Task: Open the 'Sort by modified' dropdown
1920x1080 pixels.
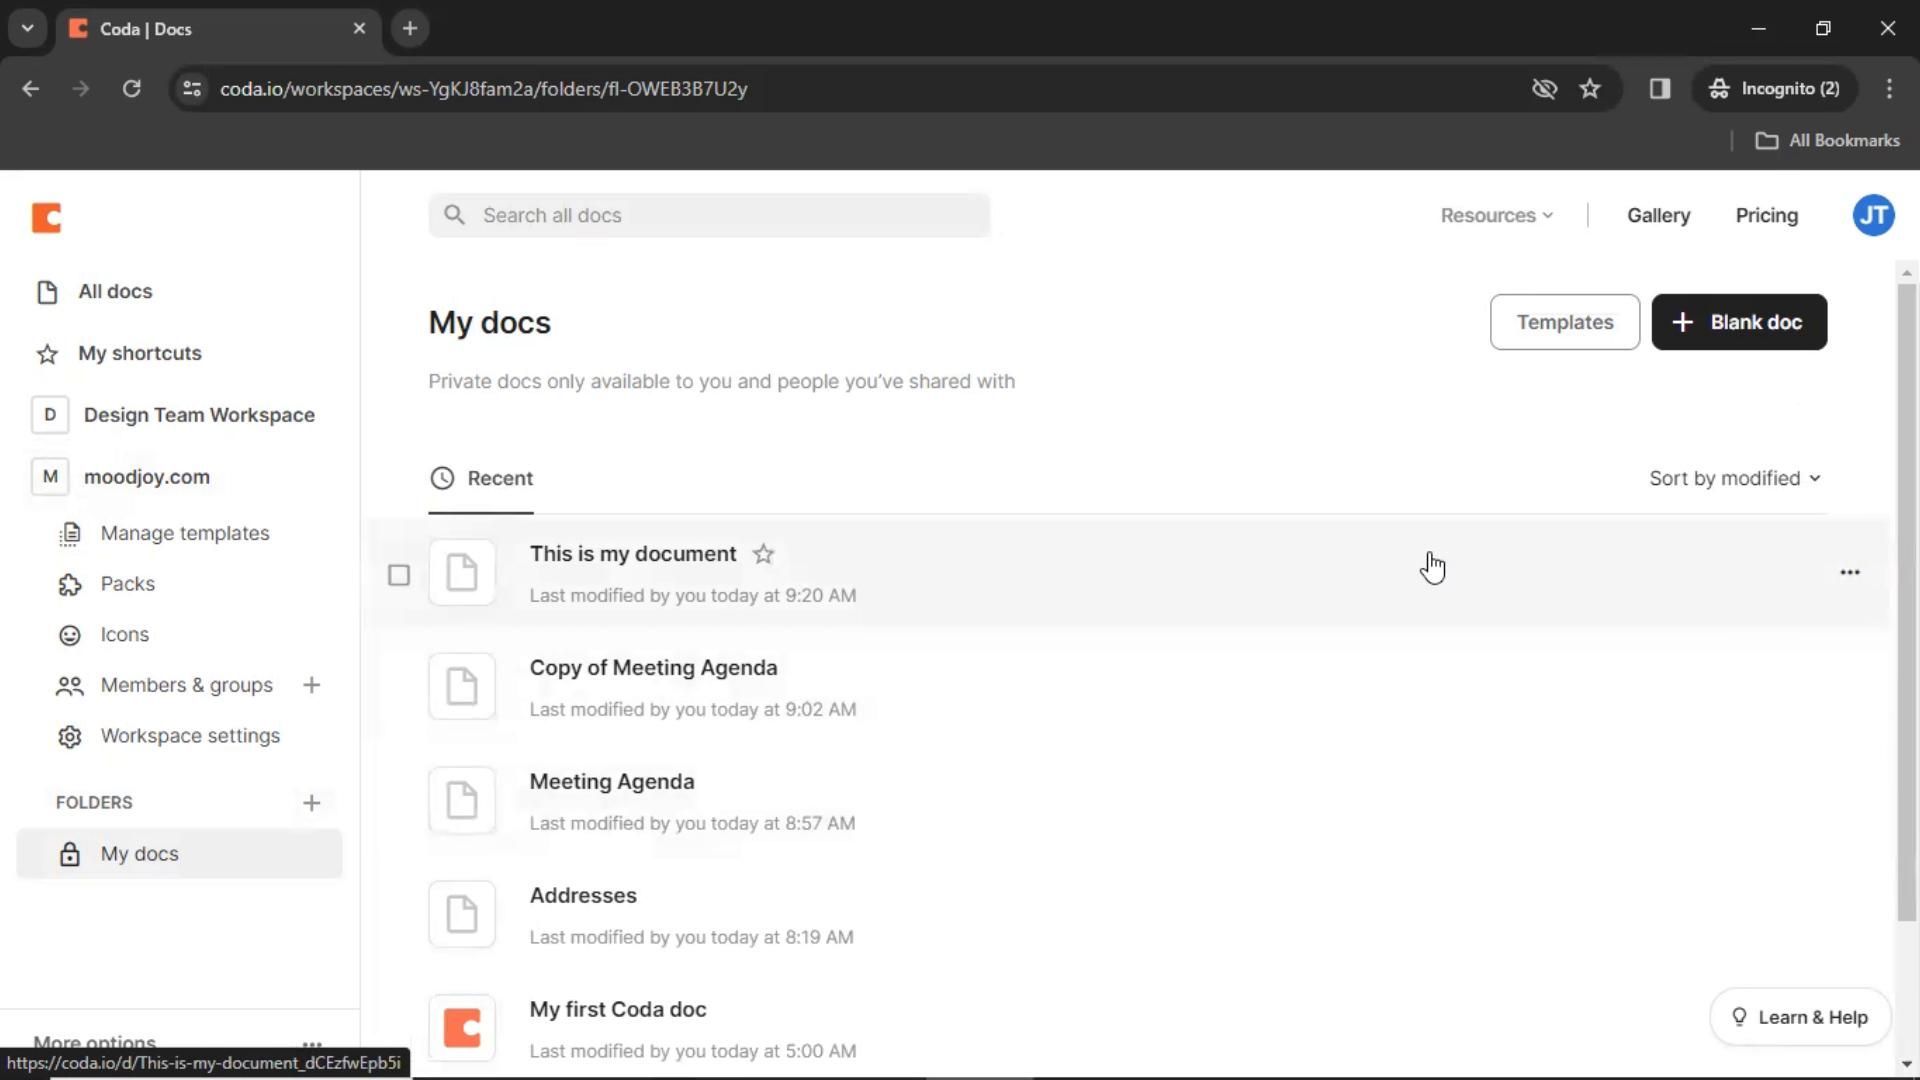Action: click(1734, 478)
